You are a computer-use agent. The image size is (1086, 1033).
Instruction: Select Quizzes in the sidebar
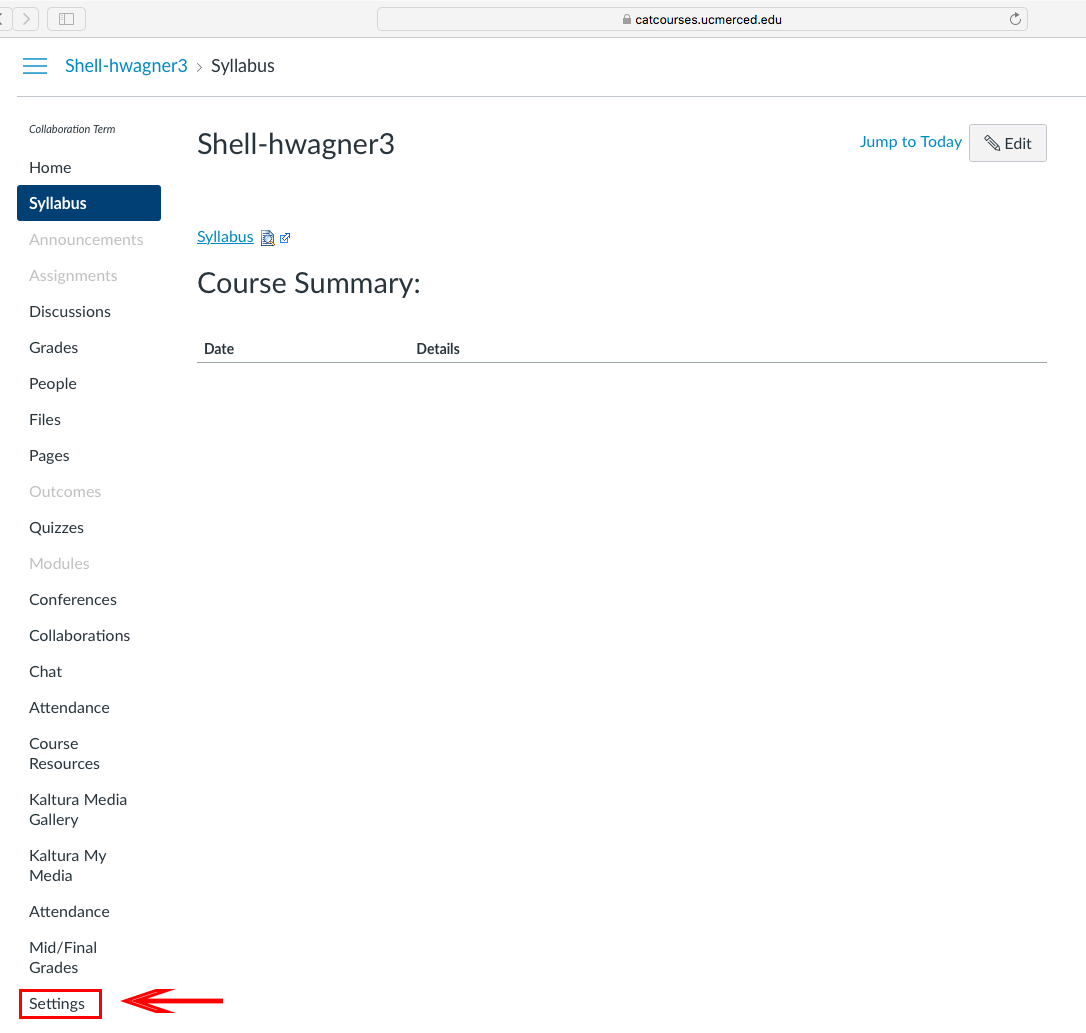(56, 527)
